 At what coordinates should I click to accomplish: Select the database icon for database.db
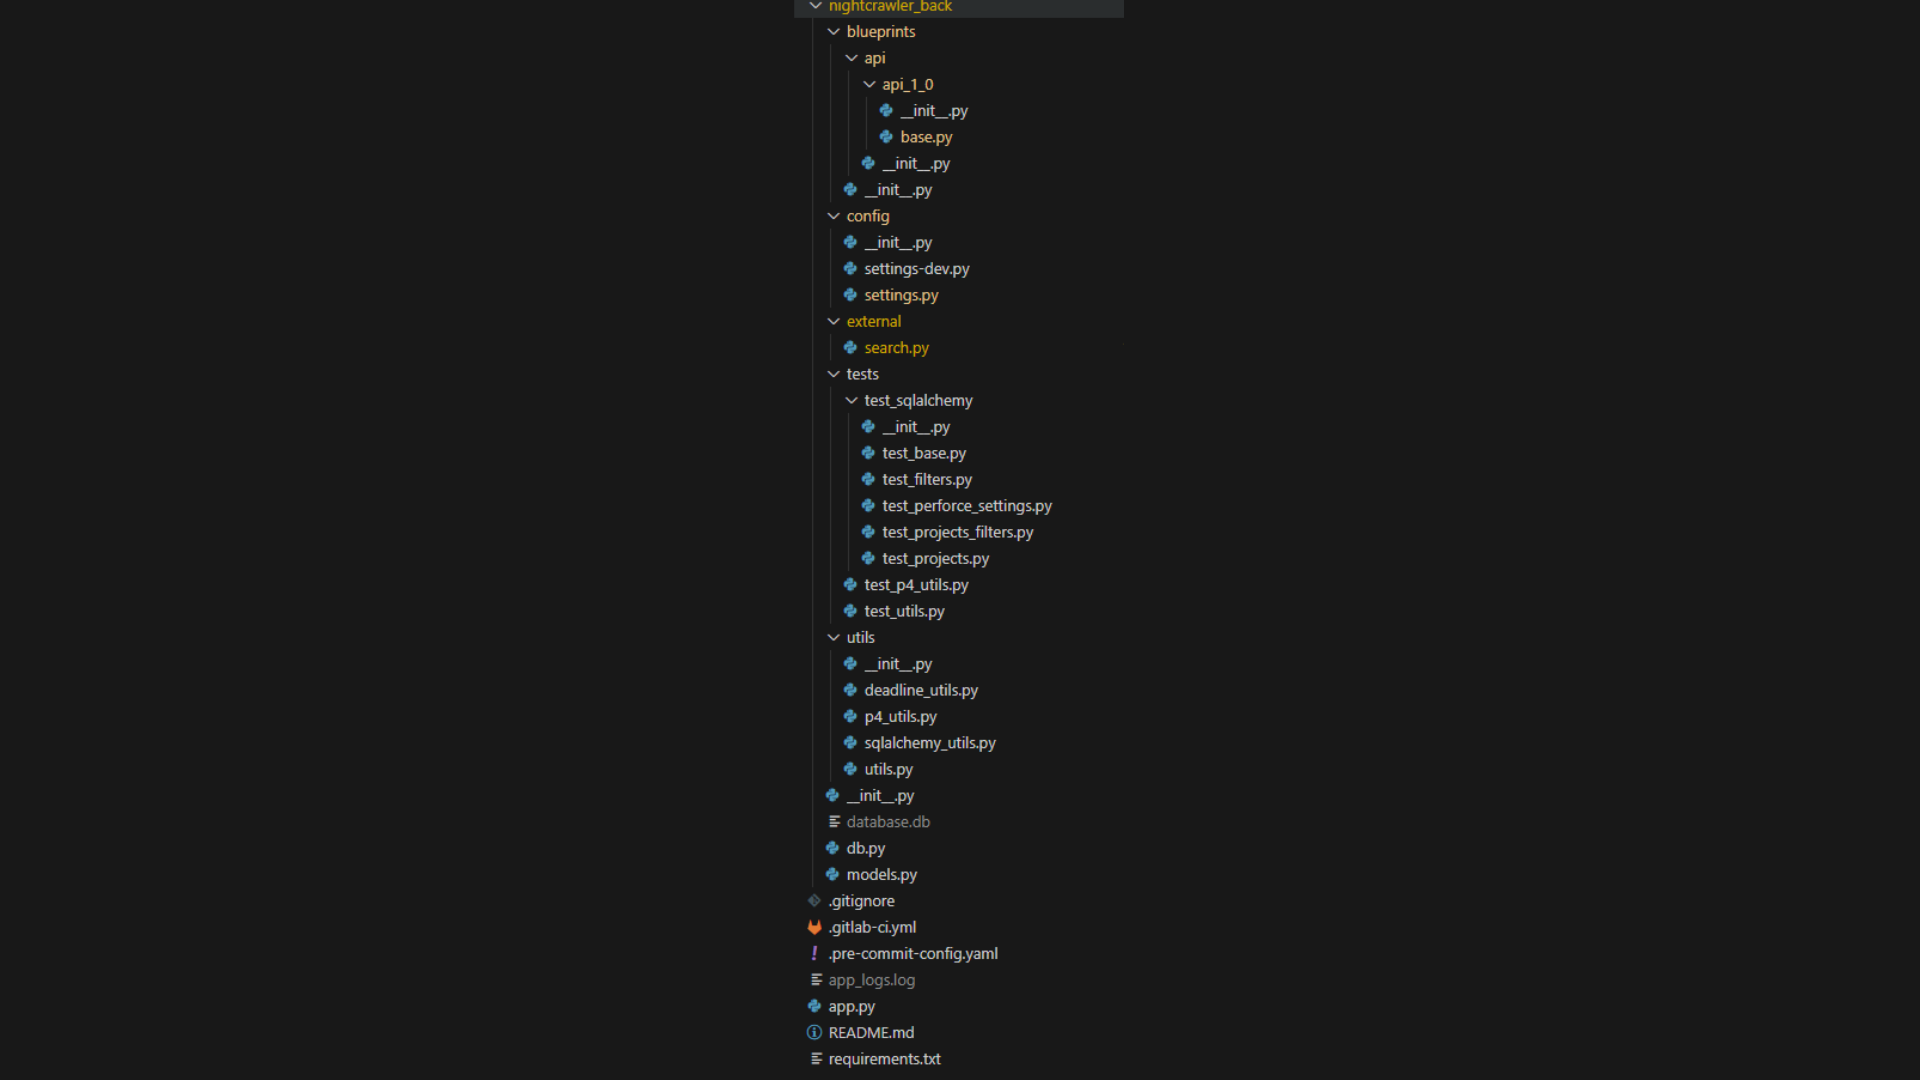[835, 821]
